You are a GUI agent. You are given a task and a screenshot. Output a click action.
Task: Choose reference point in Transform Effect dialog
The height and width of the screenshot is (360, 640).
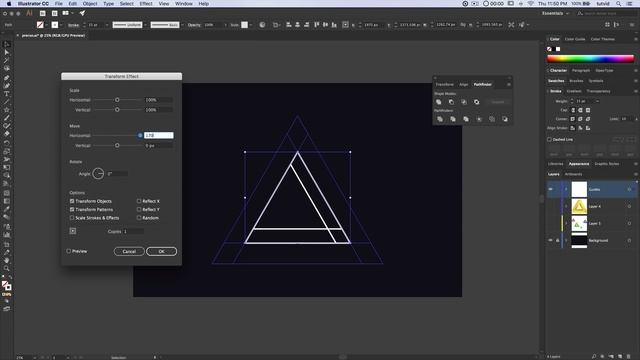click(x=73, y=231)
